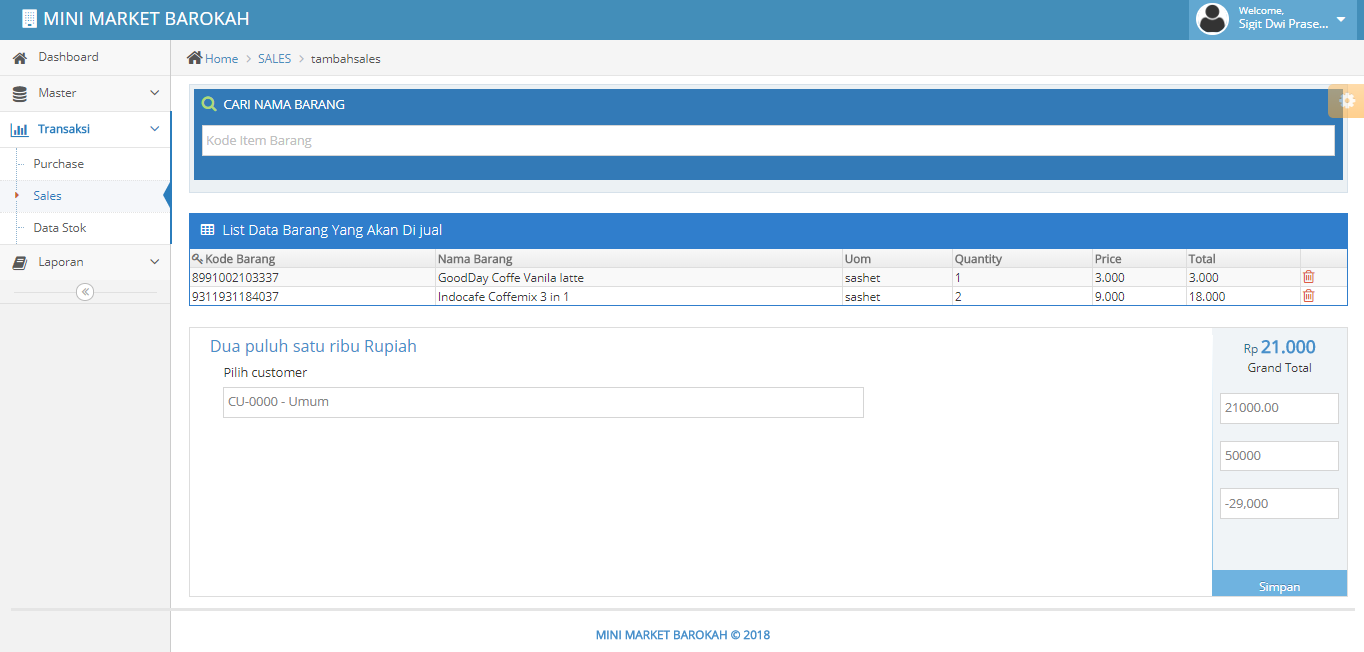Open the settings gear panel button

click(1346, 101)
